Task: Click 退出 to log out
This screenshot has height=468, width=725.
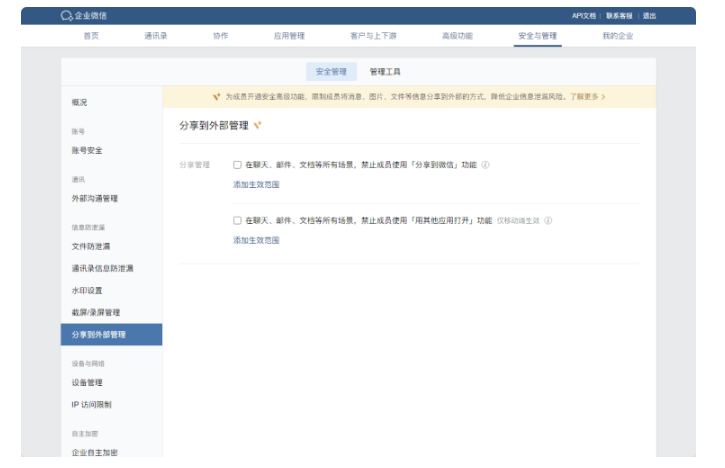Action: [649, 16]
